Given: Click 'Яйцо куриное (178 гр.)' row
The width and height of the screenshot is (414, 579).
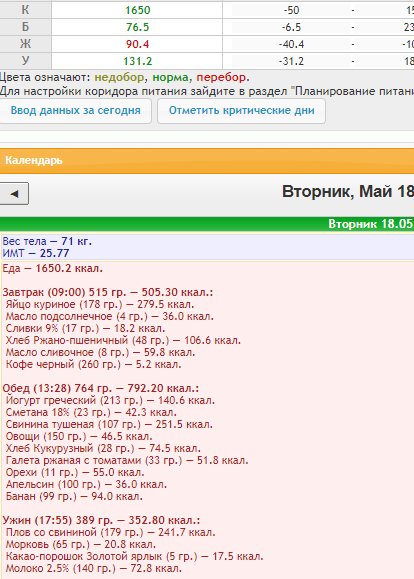Looking at the screenshot, I should coord(100,305).
